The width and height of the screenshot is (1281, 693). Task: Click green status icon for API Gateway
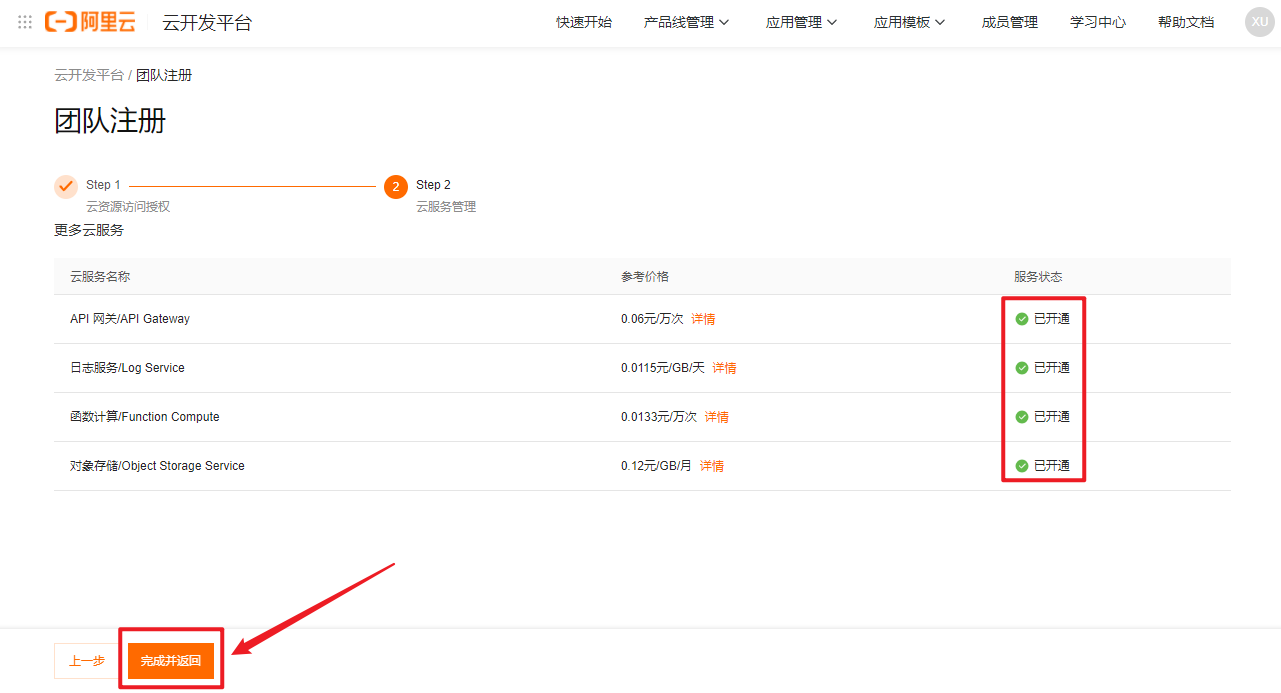tap(1022, 319)
